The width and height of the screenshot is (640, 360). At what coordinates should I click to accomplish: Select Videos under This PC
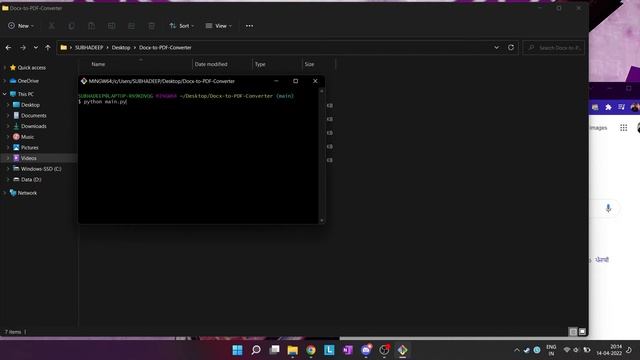pos(29,158)
